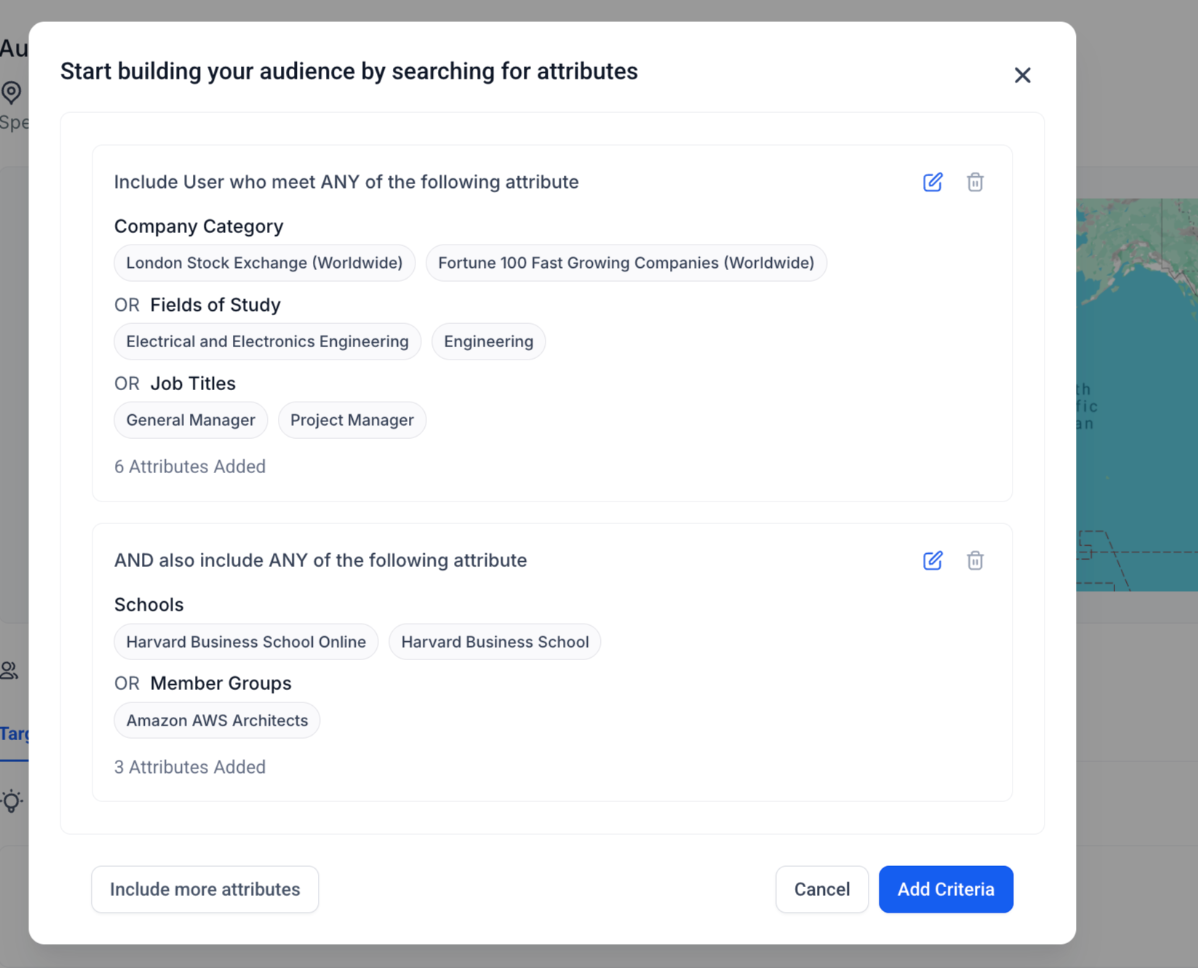This screenshot has height=968, width=1198.
Task: Select Harvard Business School Online chip
Action: [x=246, y=642]
